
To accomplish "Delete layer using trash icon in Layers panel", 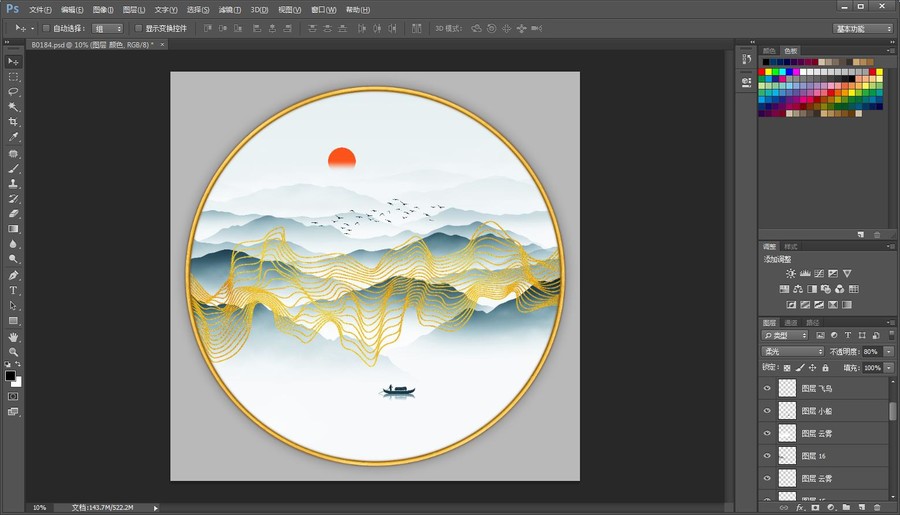I will 876,508.
